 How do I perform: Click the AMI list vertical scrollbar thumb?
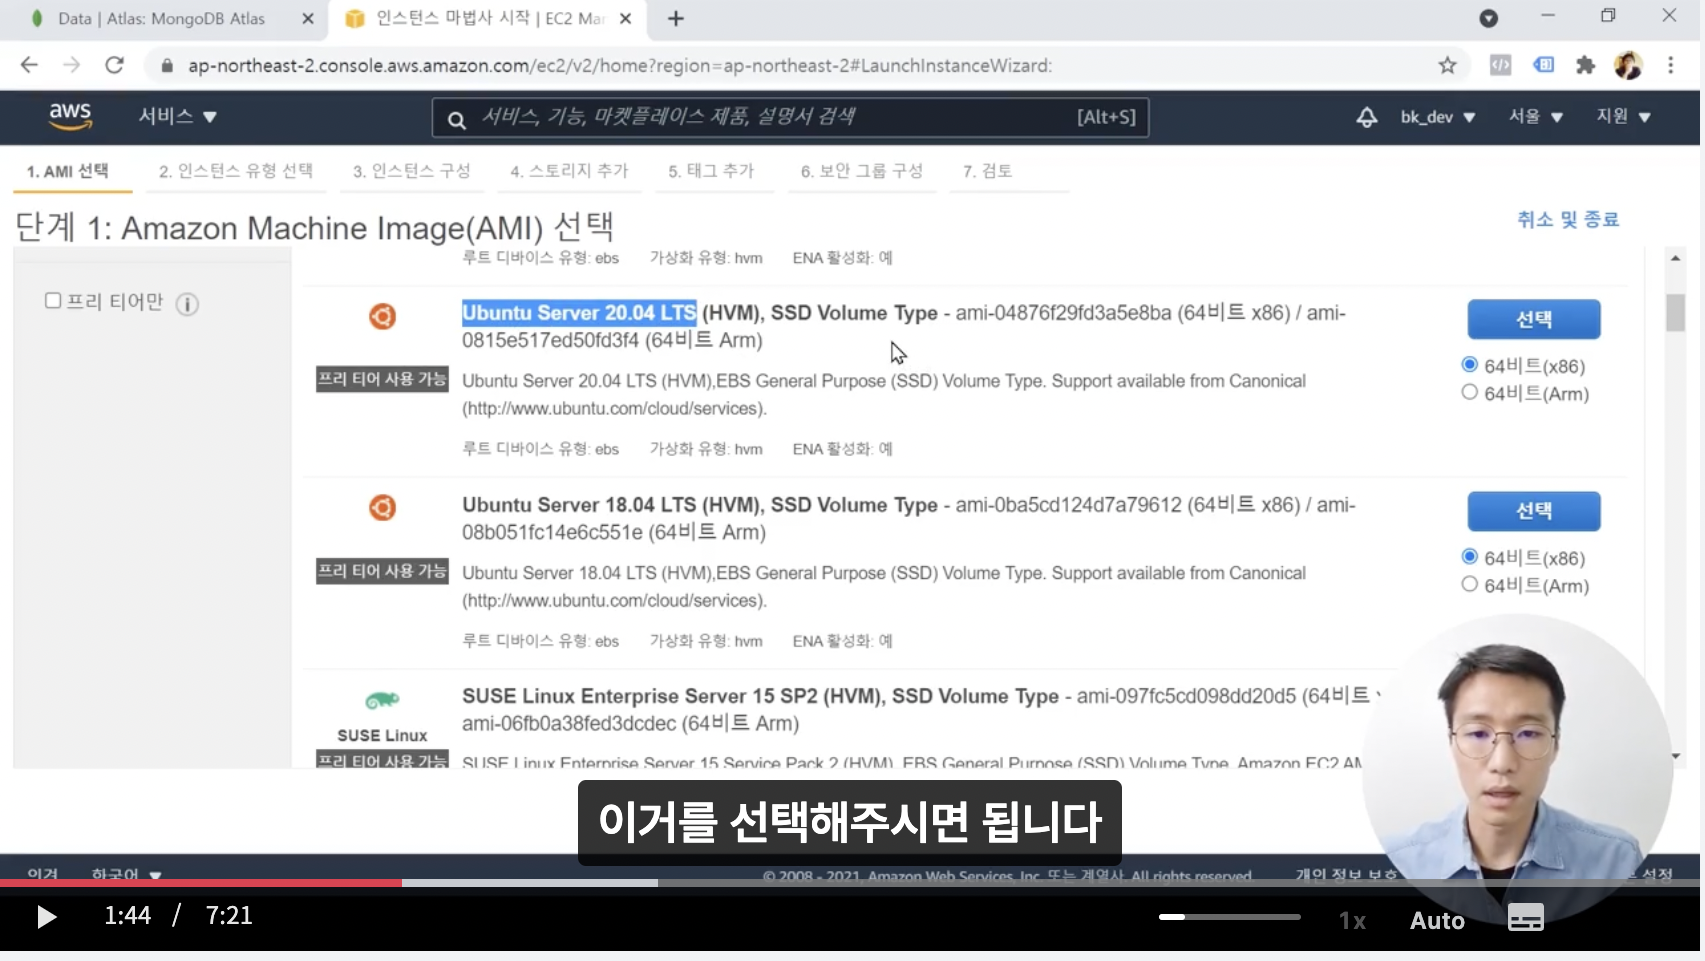1675,312
